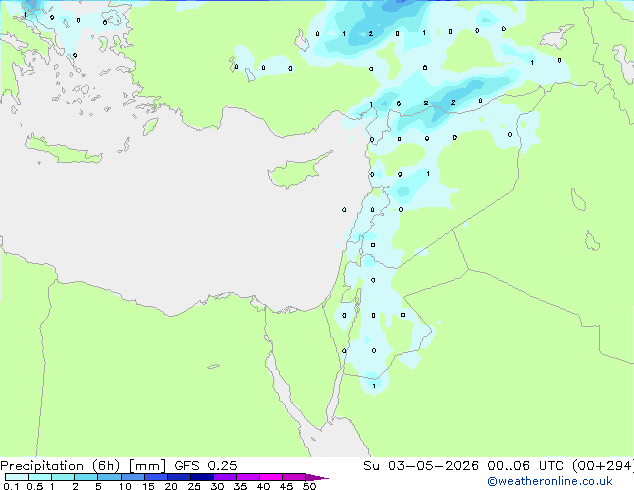
Task: Select the 30–35 mm purple legend swatch
Action: (224, 477)
